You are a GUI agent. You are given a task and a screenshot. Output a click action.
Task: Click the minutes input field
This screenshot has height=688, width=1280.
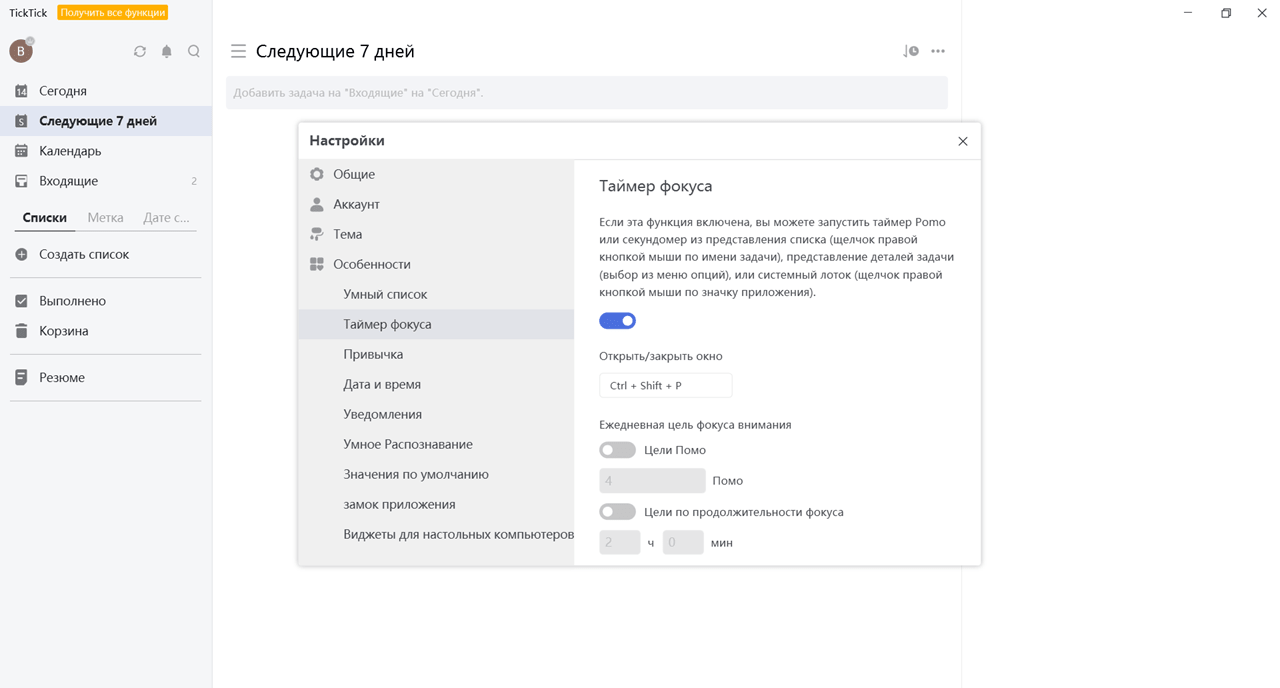(683, 542)
